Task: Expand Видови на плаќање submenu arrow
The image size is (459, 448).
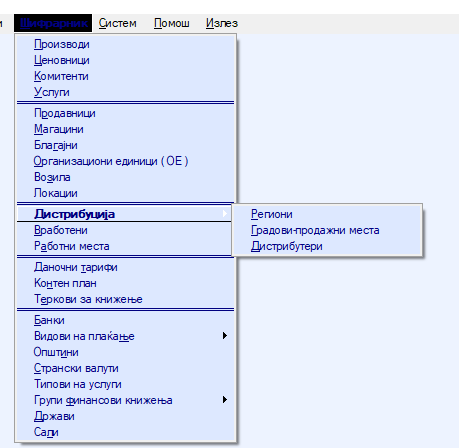Action: point(225,336)
